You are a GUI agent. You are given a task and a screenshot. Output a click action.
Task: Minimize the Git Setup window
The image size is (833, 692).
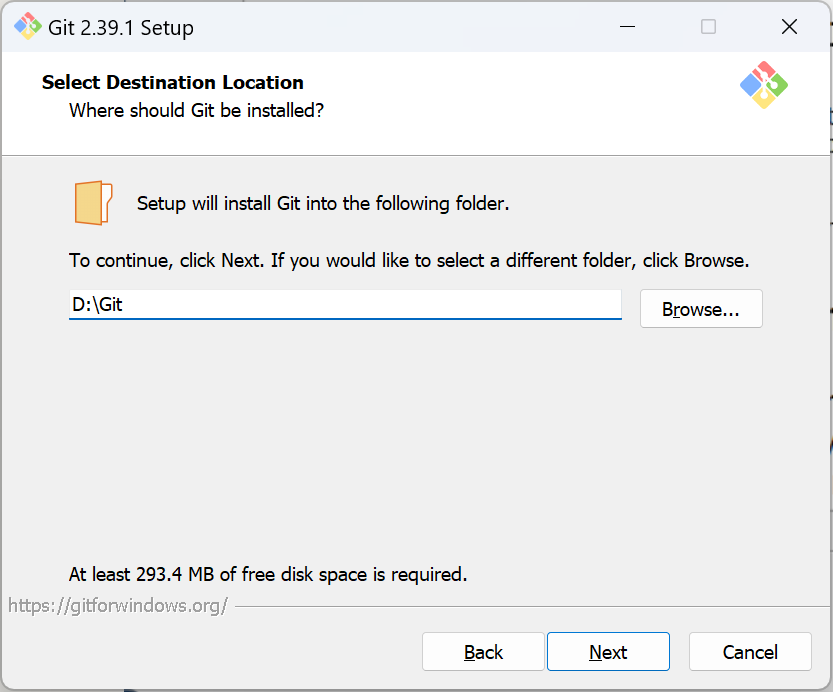(x=627, y=27)
